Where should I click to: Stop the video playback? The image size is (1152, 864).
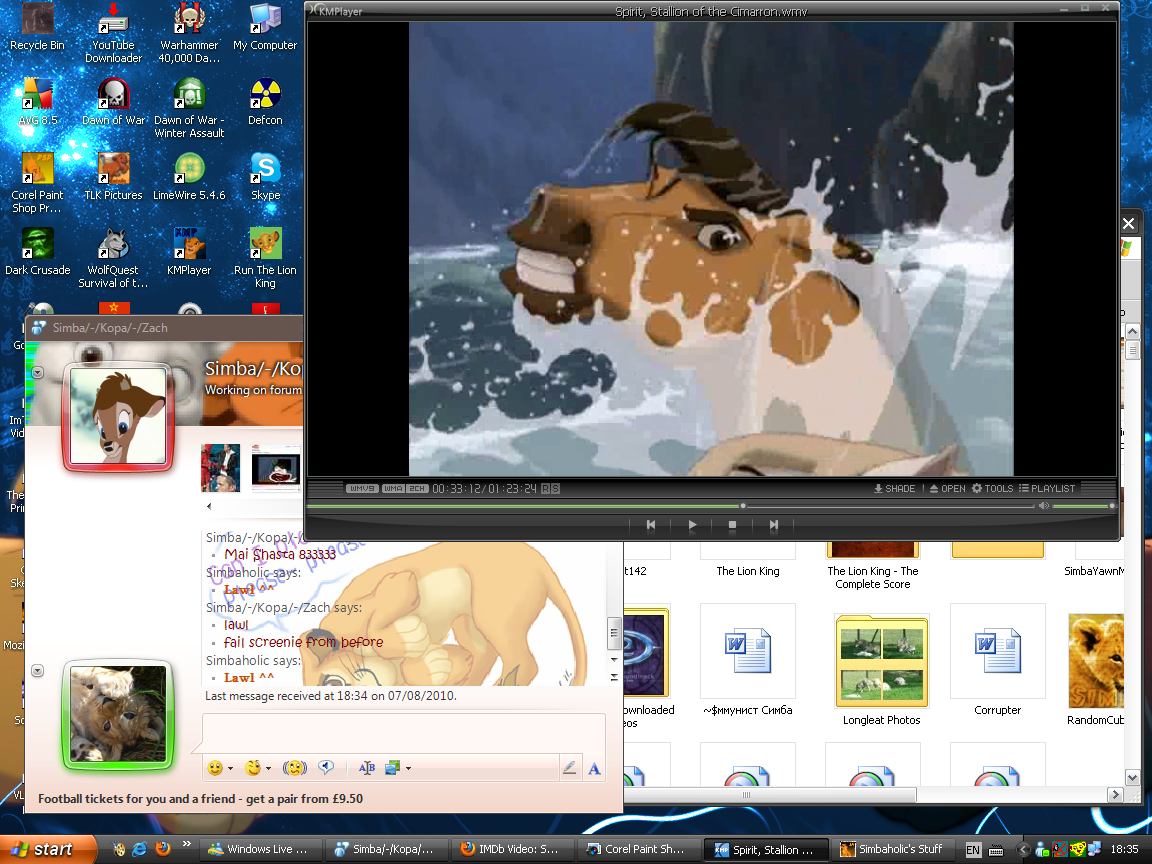coord(732,524)
